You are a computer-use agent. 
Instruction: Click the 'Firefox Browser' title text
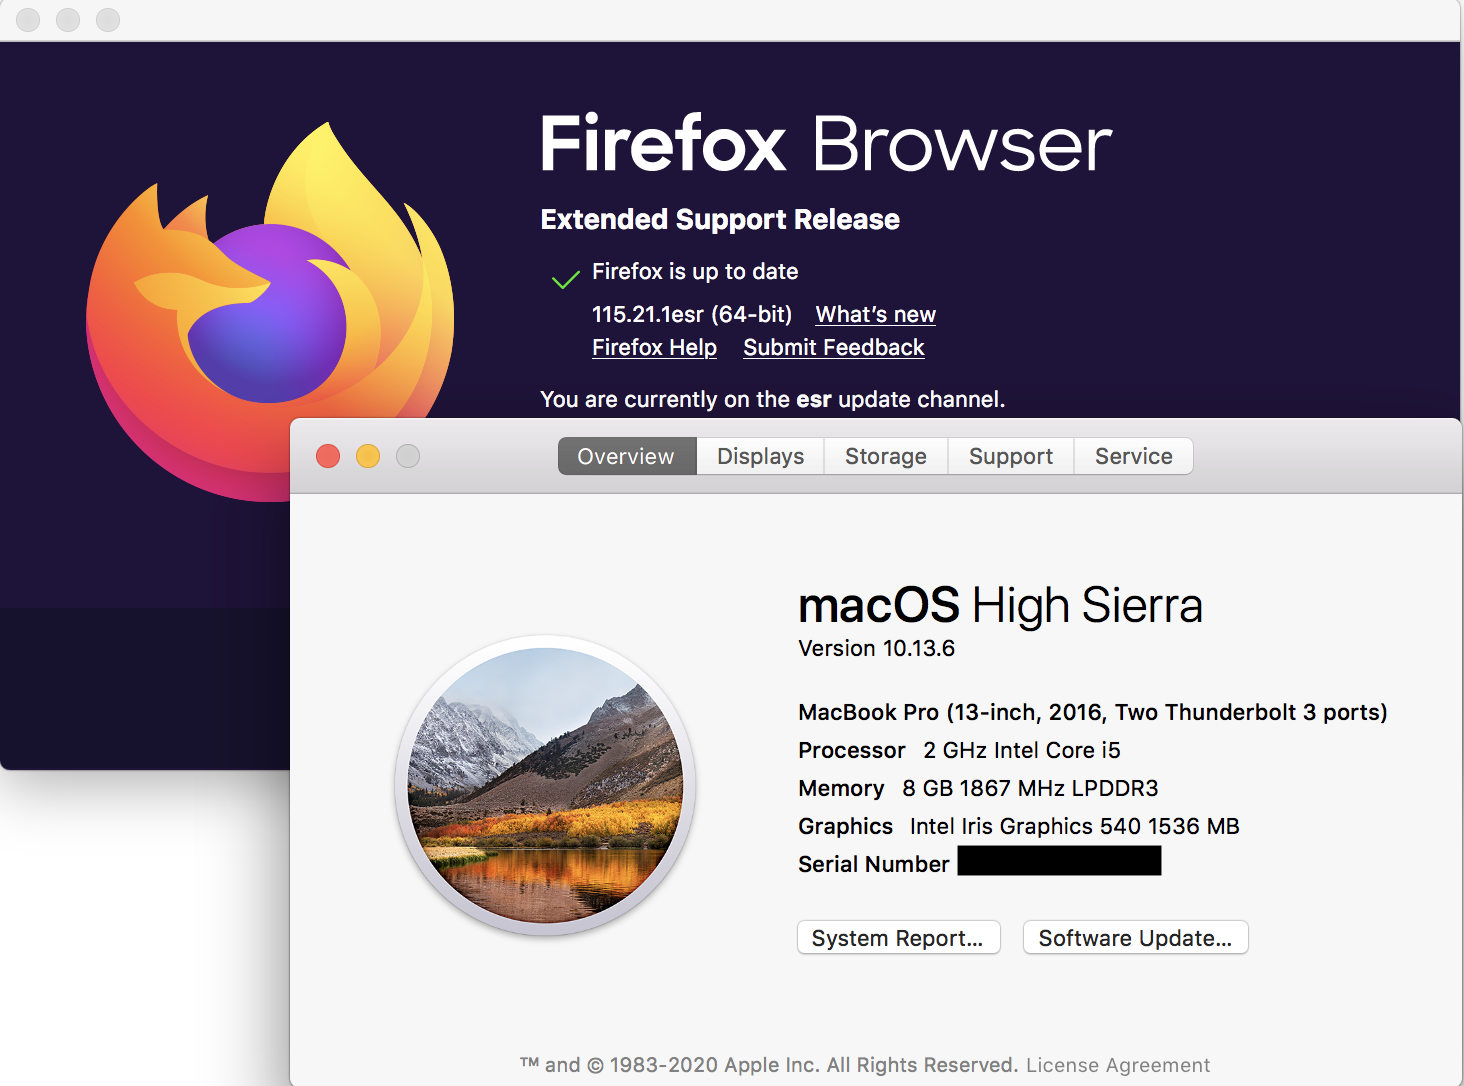coord(826,143)
